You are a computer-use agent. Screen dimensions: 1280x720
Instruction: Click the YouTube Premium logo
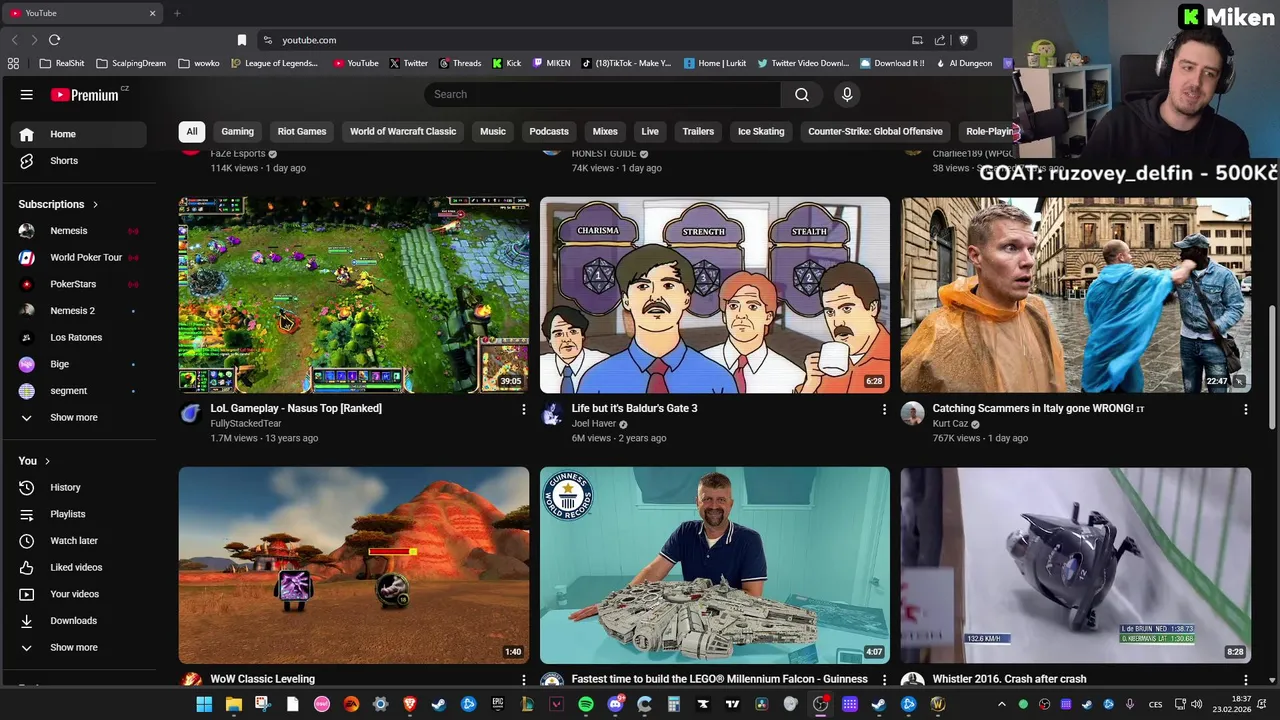point(86,94)
